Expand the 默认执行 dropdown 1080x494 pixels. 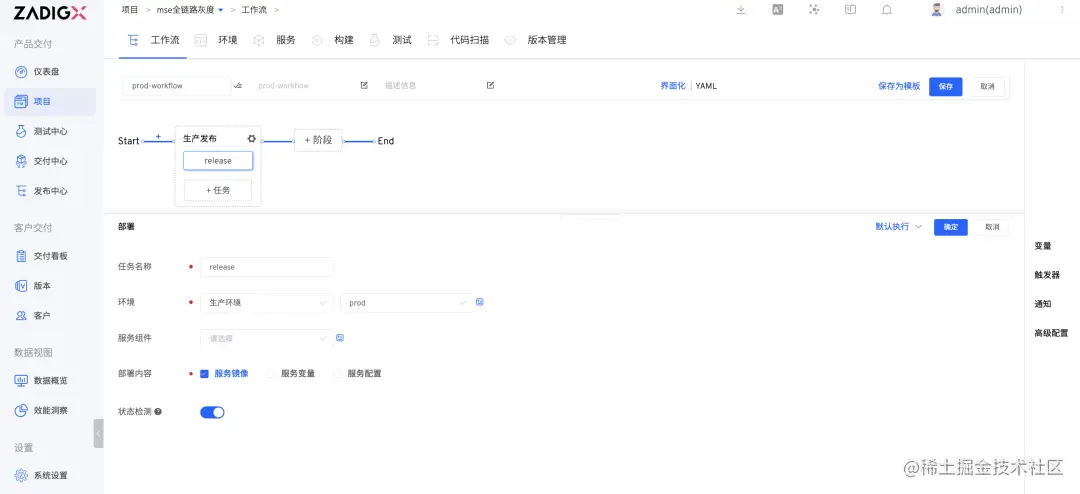pyautogui.click(x=898, y=226)
